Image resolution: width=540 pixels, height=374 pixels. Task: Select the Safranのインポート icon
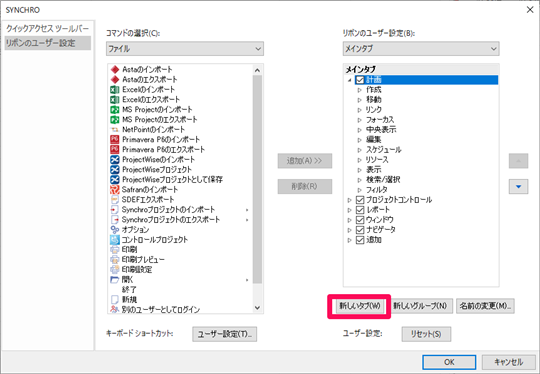pos(115,190)
